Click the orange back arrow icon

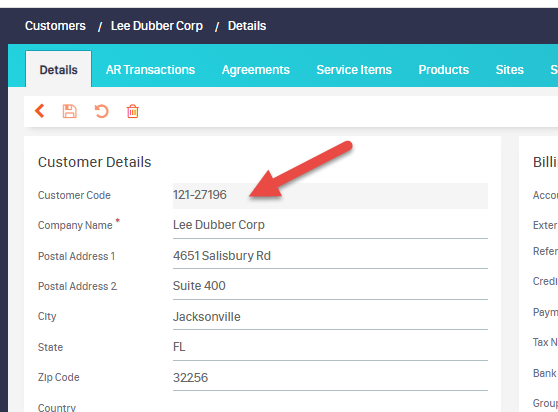point(40,111)
